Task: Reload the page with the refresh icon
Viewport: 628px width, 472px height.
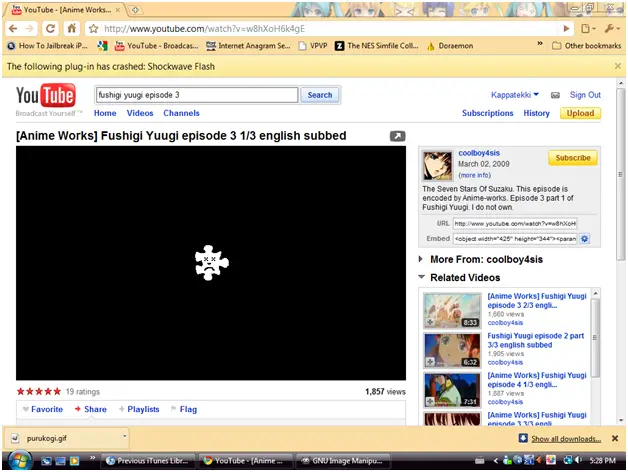Action: click(50, 28)
